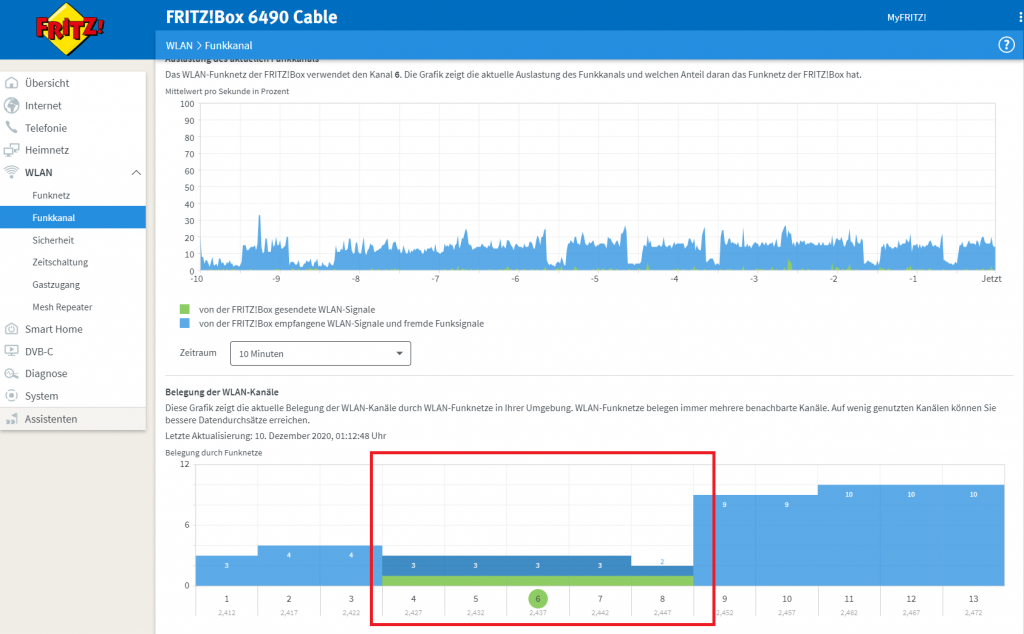The height and width of the screenshot is (634, 1024).
Task: Click the MyFRITZ! link in header
Action: [906, 18]
